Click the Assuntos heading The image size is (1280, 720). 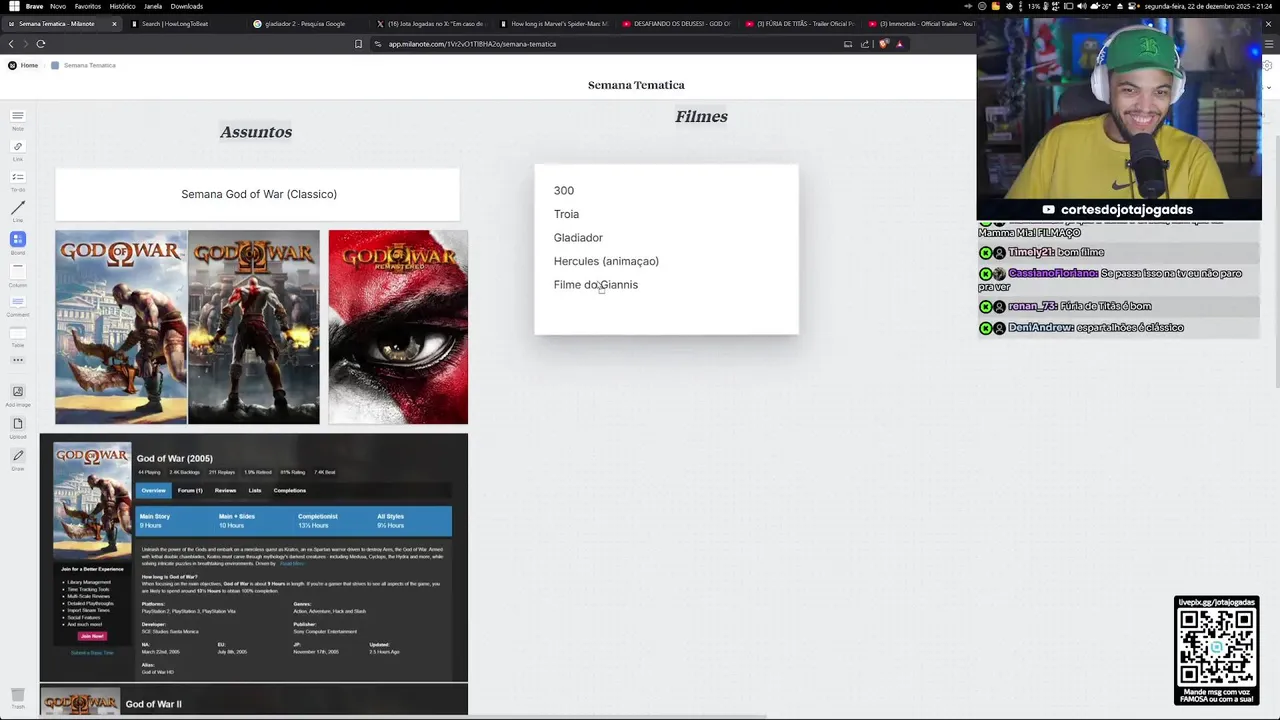click(x=256, y=132)
